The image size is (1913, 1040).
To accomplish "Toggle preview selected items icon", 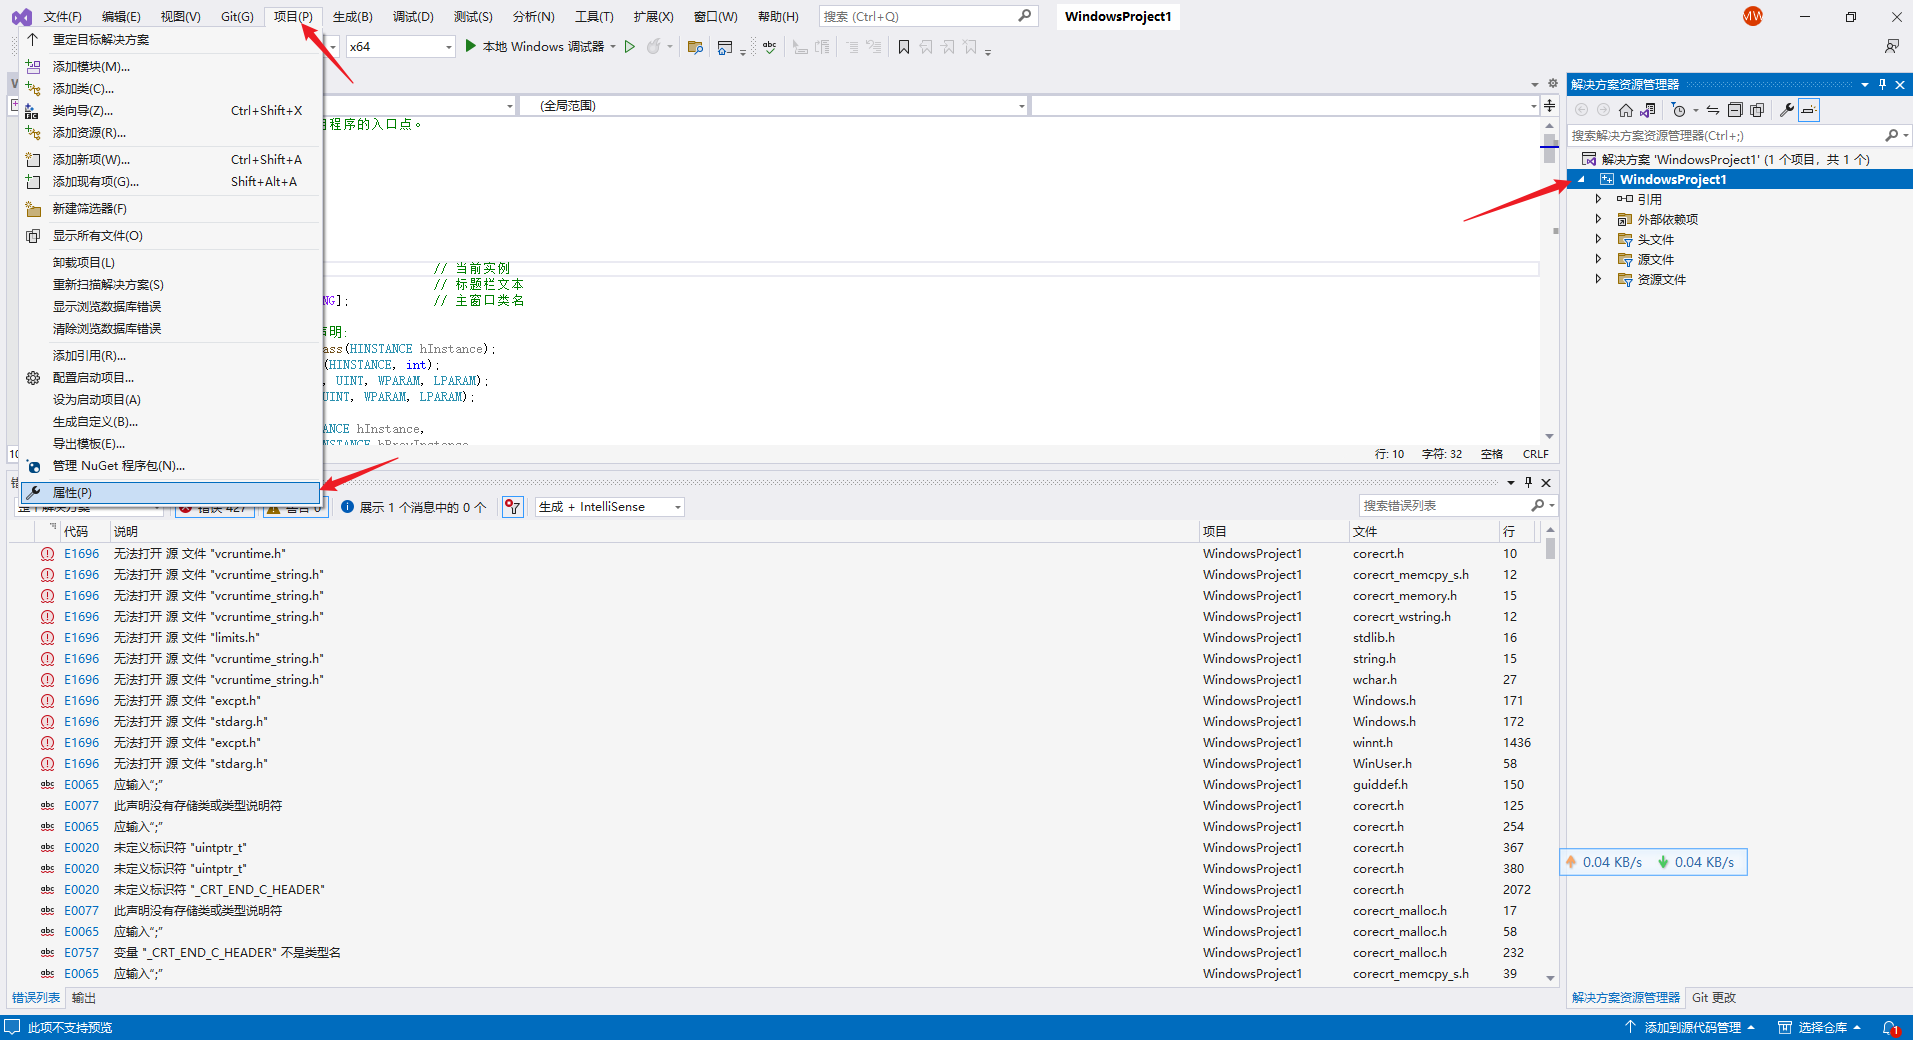I will pos(1809,110).
